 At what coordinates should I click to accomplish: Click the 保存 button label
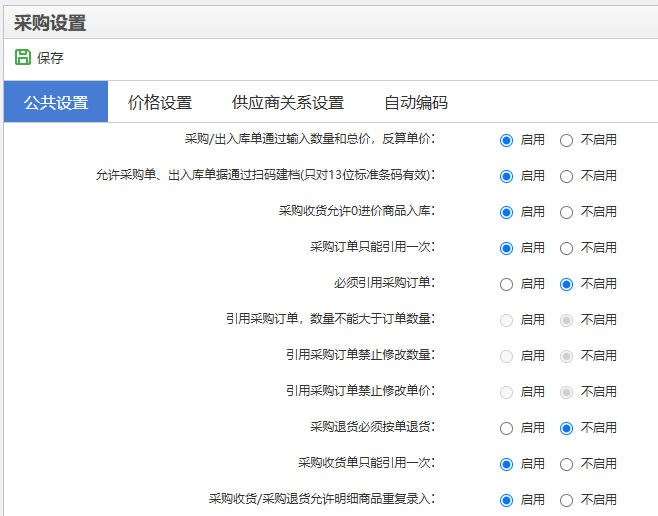point(50,58)
